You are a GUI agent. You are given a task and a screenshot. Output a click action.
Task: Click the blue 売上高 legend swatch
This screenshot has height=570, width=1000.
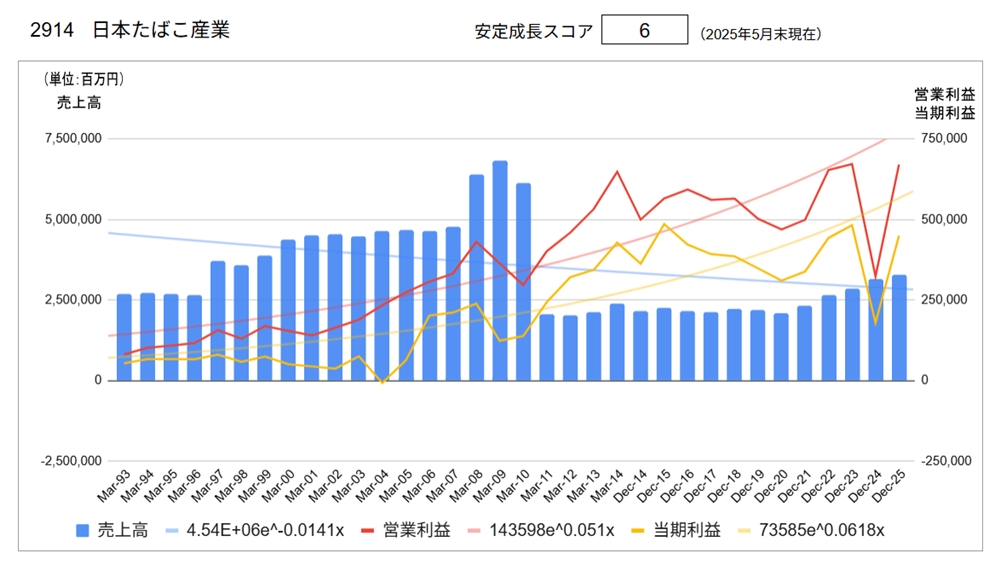point(82,530)
